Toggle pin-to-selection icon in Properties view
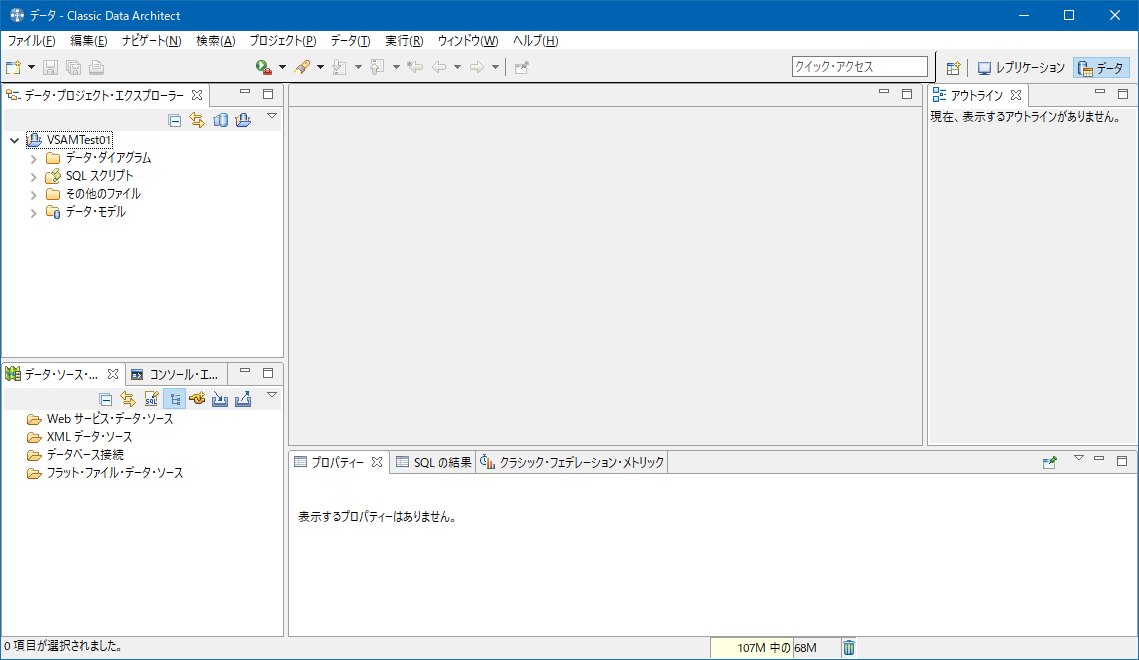Viewport: 1139px width, 660px height. pyautogui.click(x=1050, y=463)
